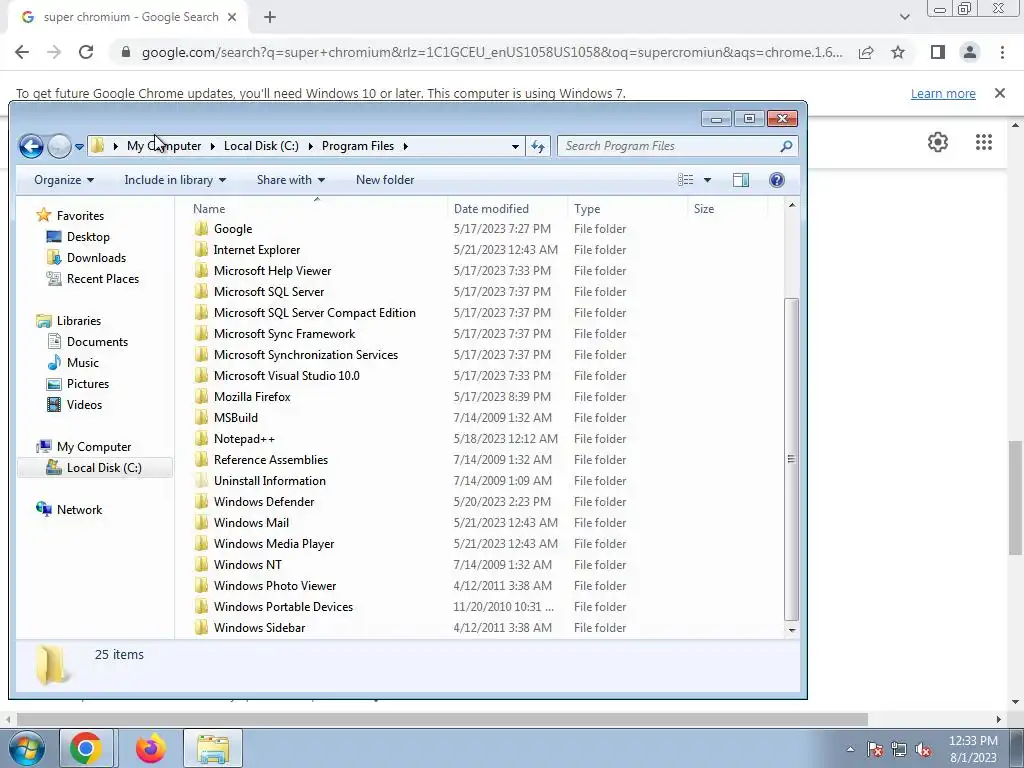Click the Explorer Forward arrow button
Screen dimensions: 1024x768
pos(59,146)
